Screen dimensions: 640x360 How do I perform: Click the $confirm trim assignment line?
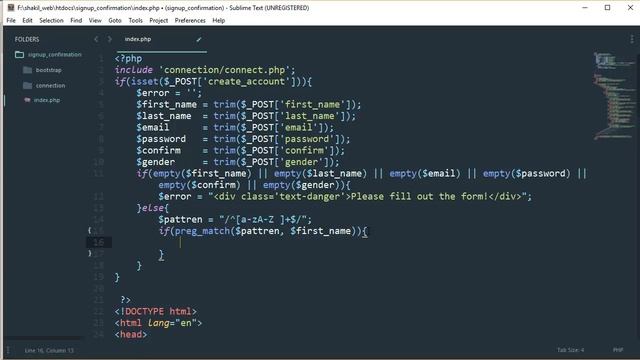[240, 150]
